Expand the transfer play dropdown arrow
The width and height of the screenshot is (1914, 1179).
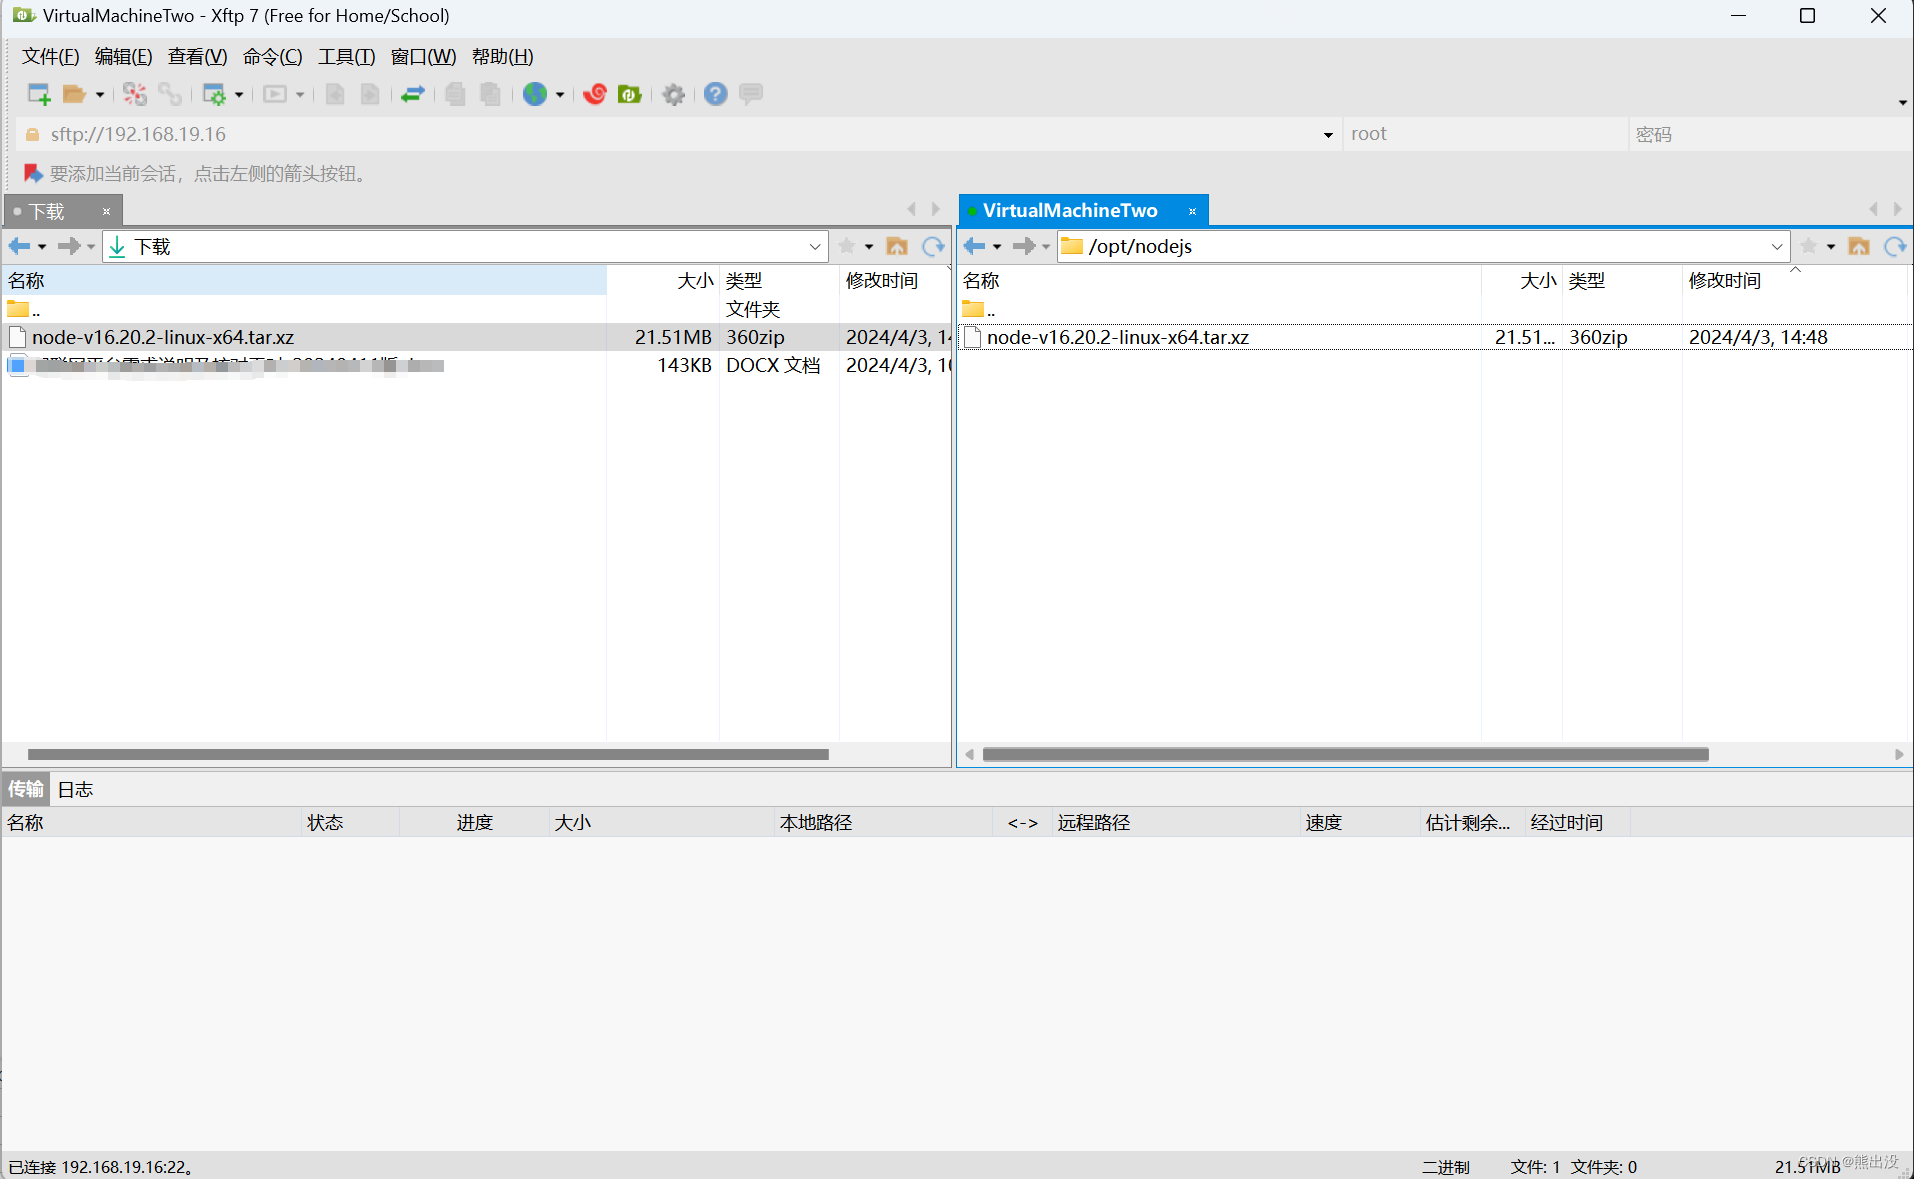300,95
